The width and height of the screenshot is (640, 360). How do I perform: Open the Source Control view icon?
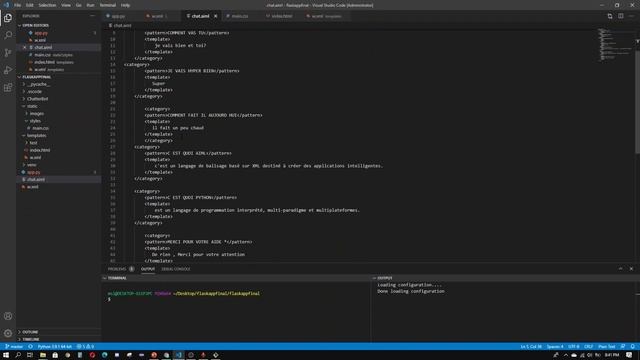click(8, 53)
